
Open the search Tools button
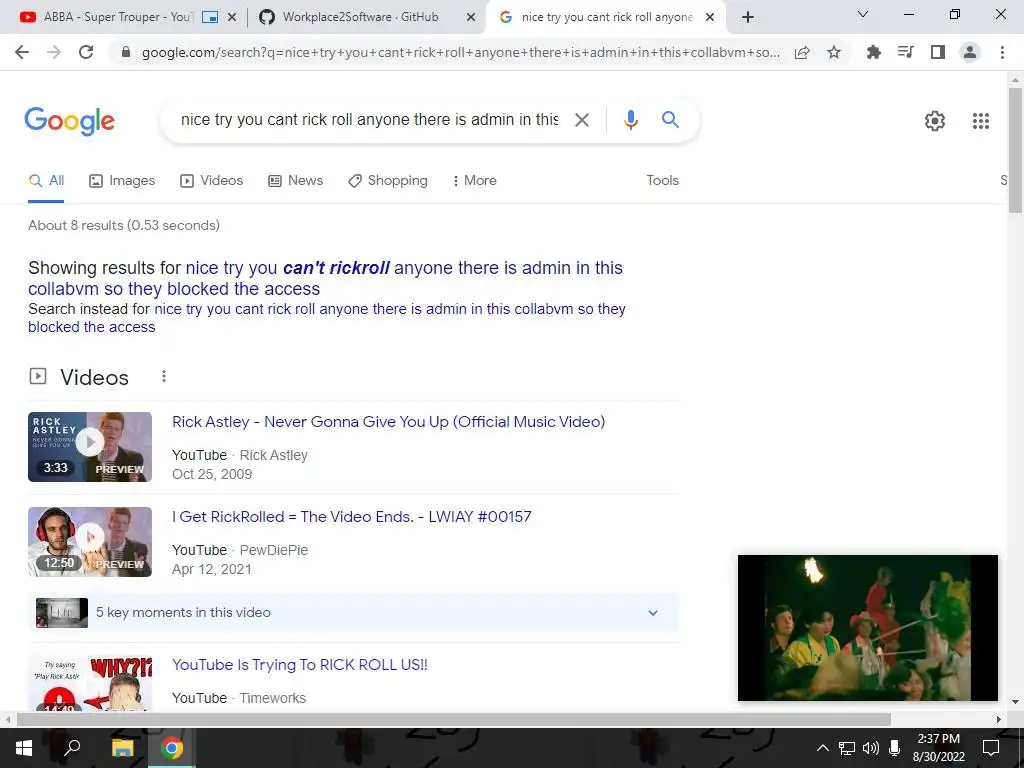662,181
